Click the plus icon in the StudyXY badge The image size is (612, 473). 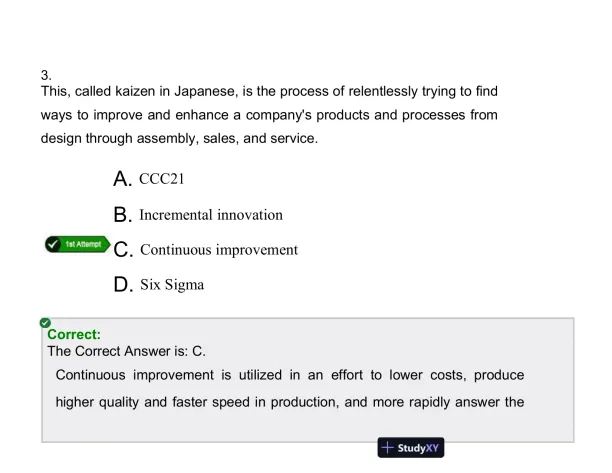click(x=388, y=448)
